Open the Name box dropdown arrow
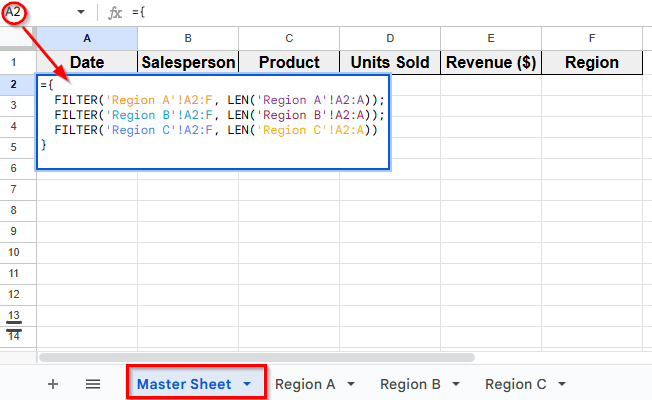The image size is (652, 400). [81, 12]
